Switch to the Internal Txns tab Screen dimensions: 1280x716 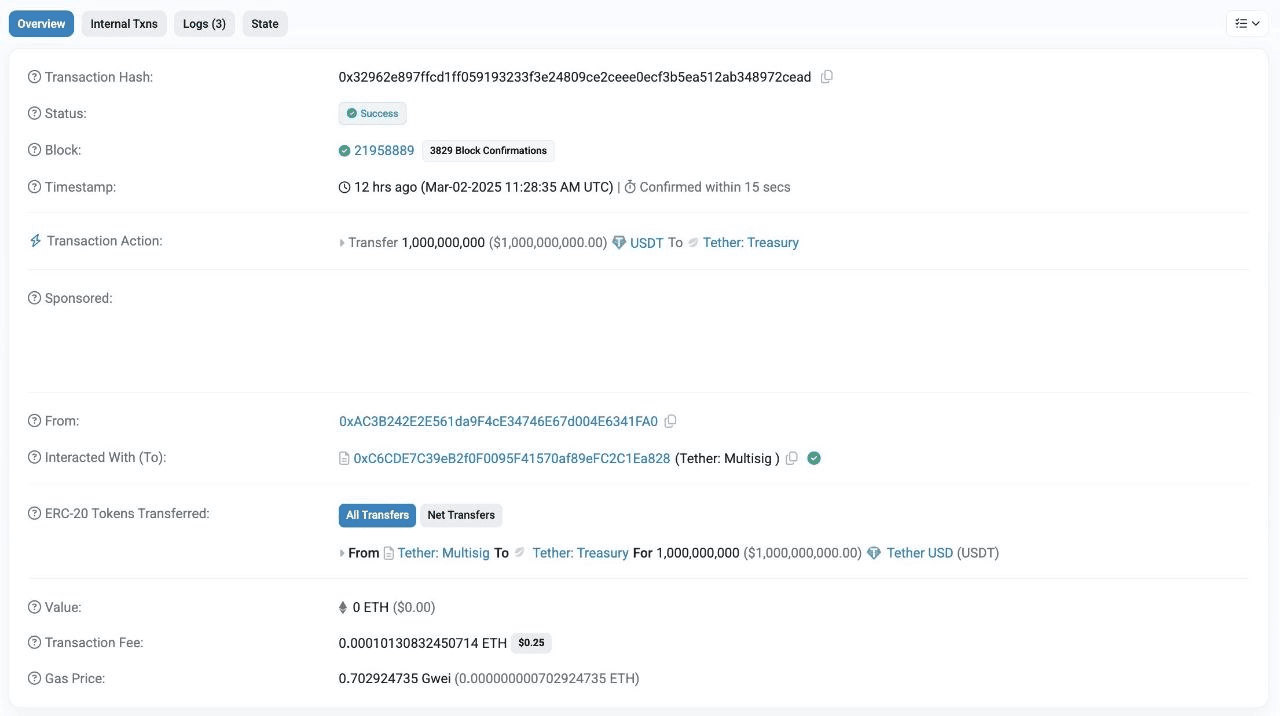(x=124, y=24)
